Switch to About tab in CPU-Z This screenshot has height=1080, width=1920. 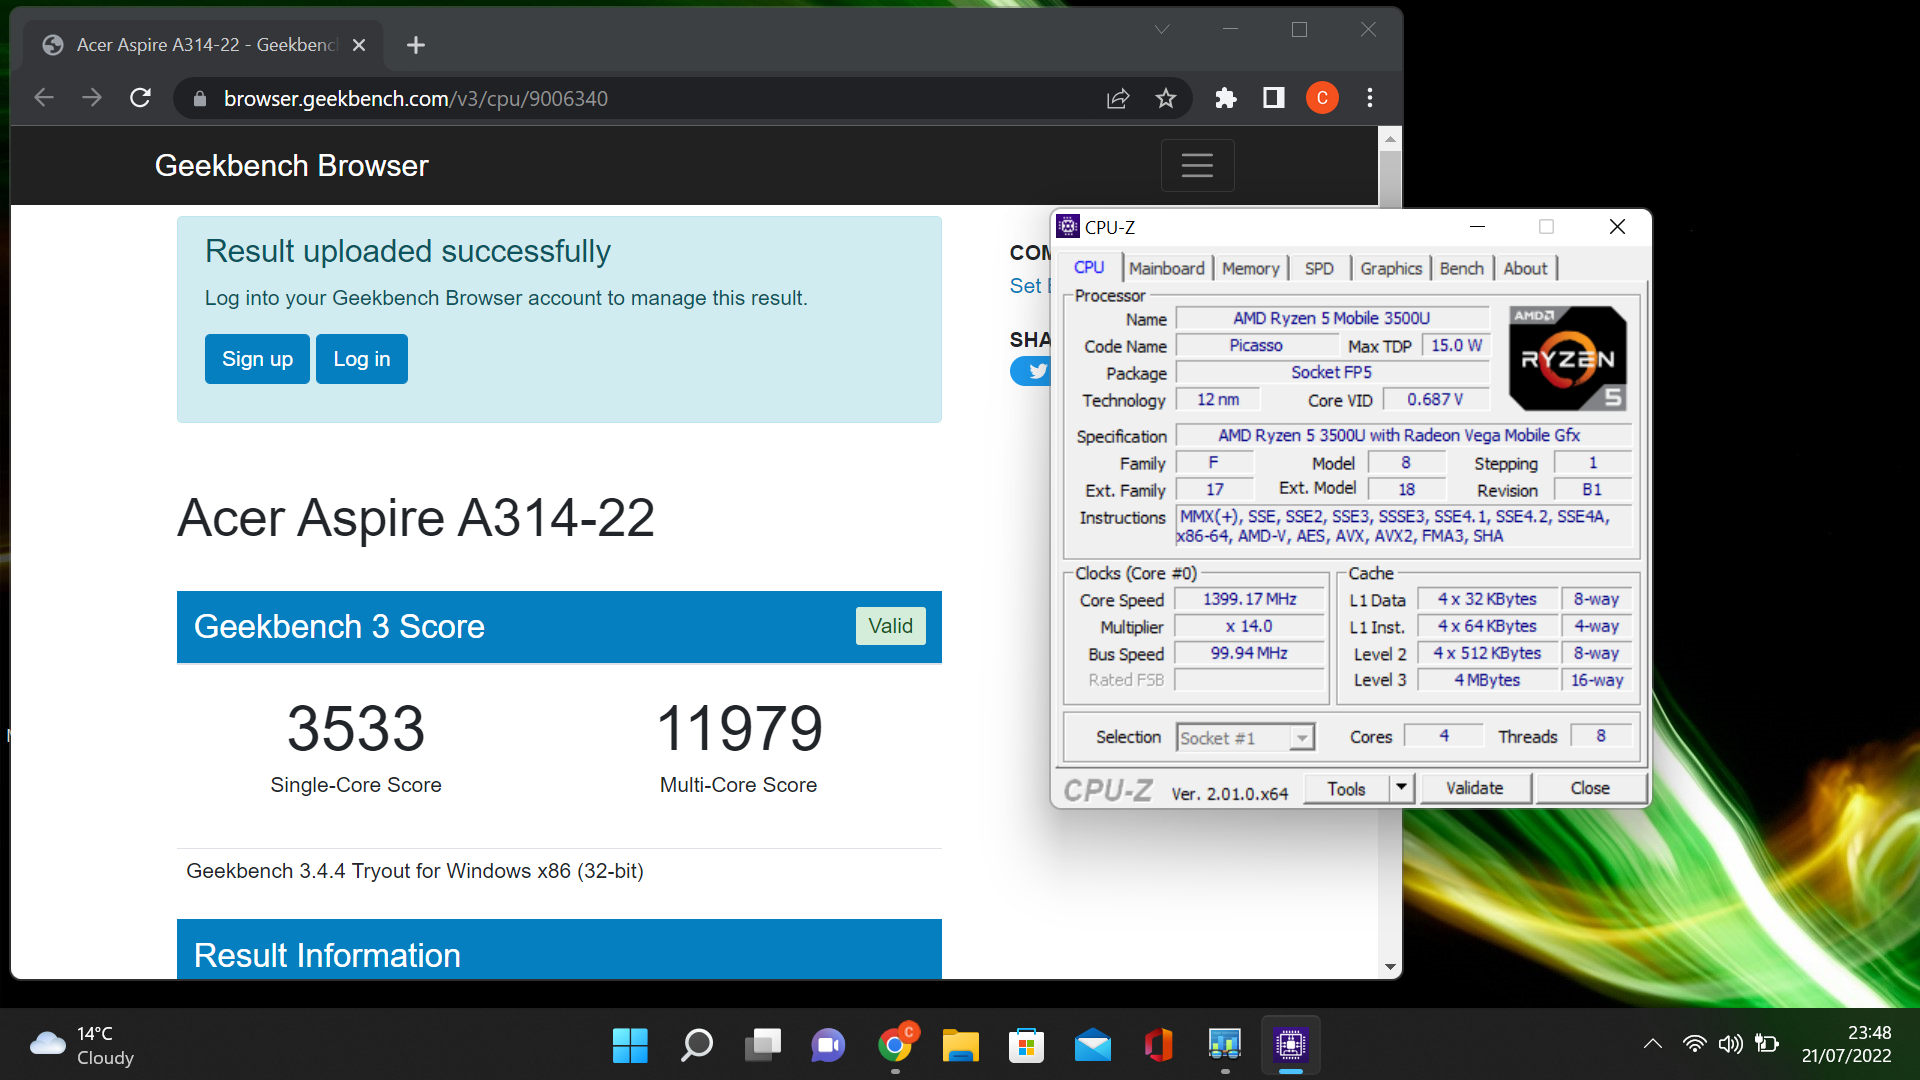point(1525,268)
